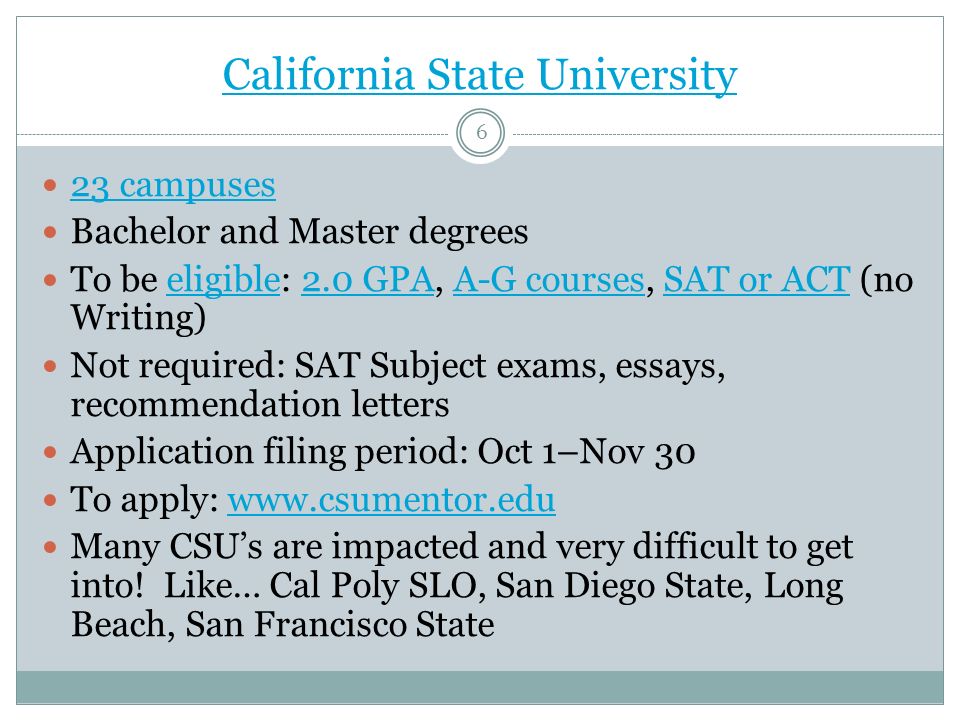Visit the www.csumentor.edu link

tap(391, 500)
